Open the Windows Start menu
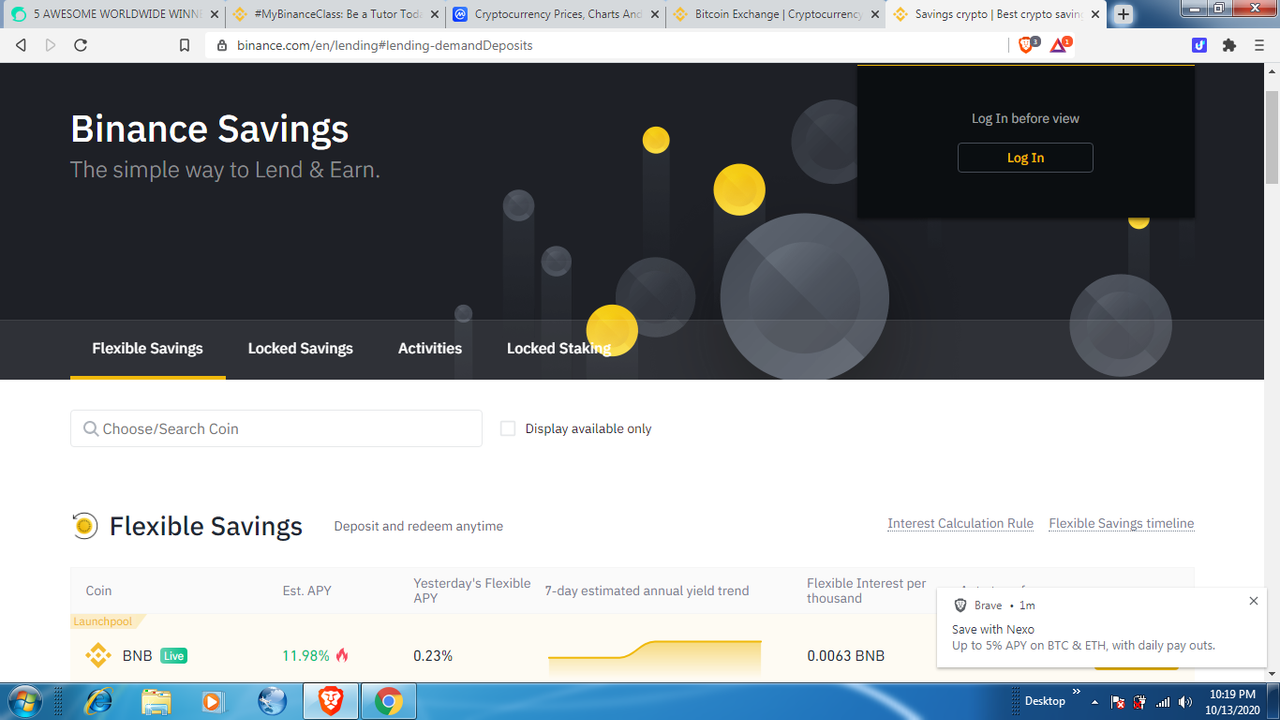Viewport: 1280px width, 720px height. coord(23,701)
